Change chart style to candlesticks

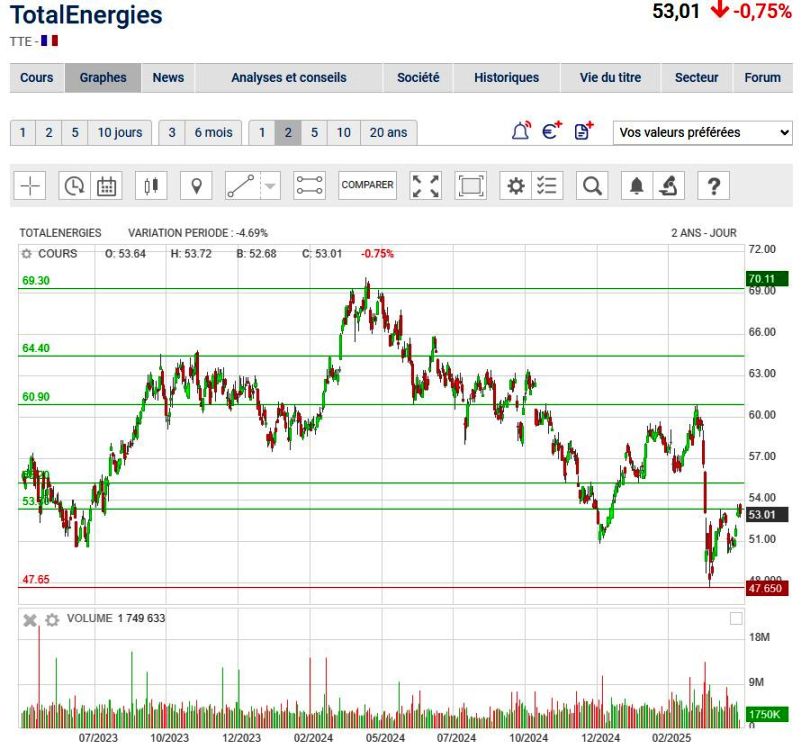point(151,185)
